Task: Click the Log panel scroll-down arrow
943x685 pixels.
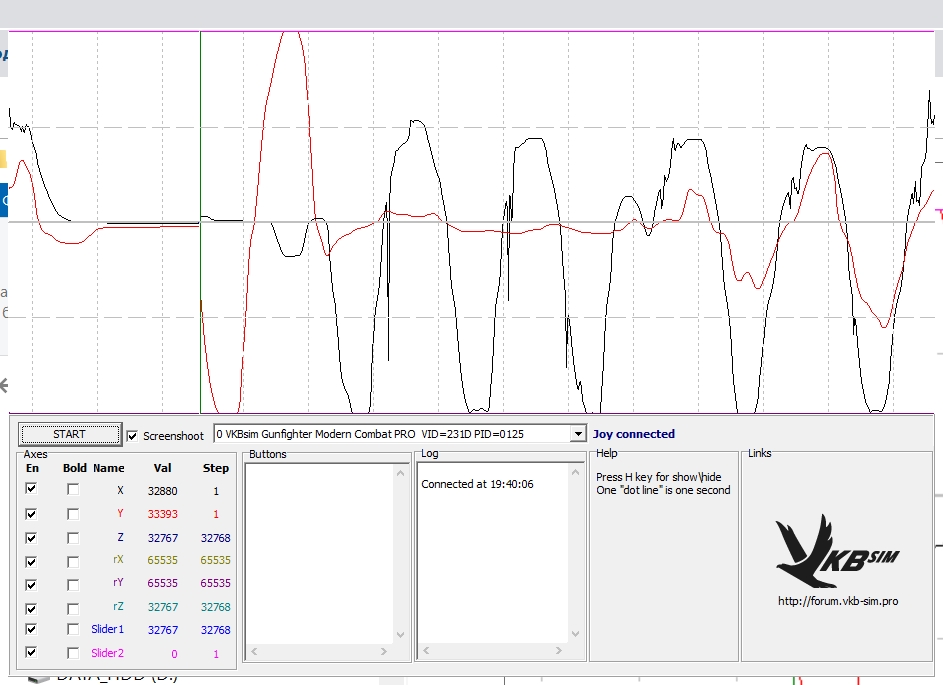Action: tap(575, 634)
